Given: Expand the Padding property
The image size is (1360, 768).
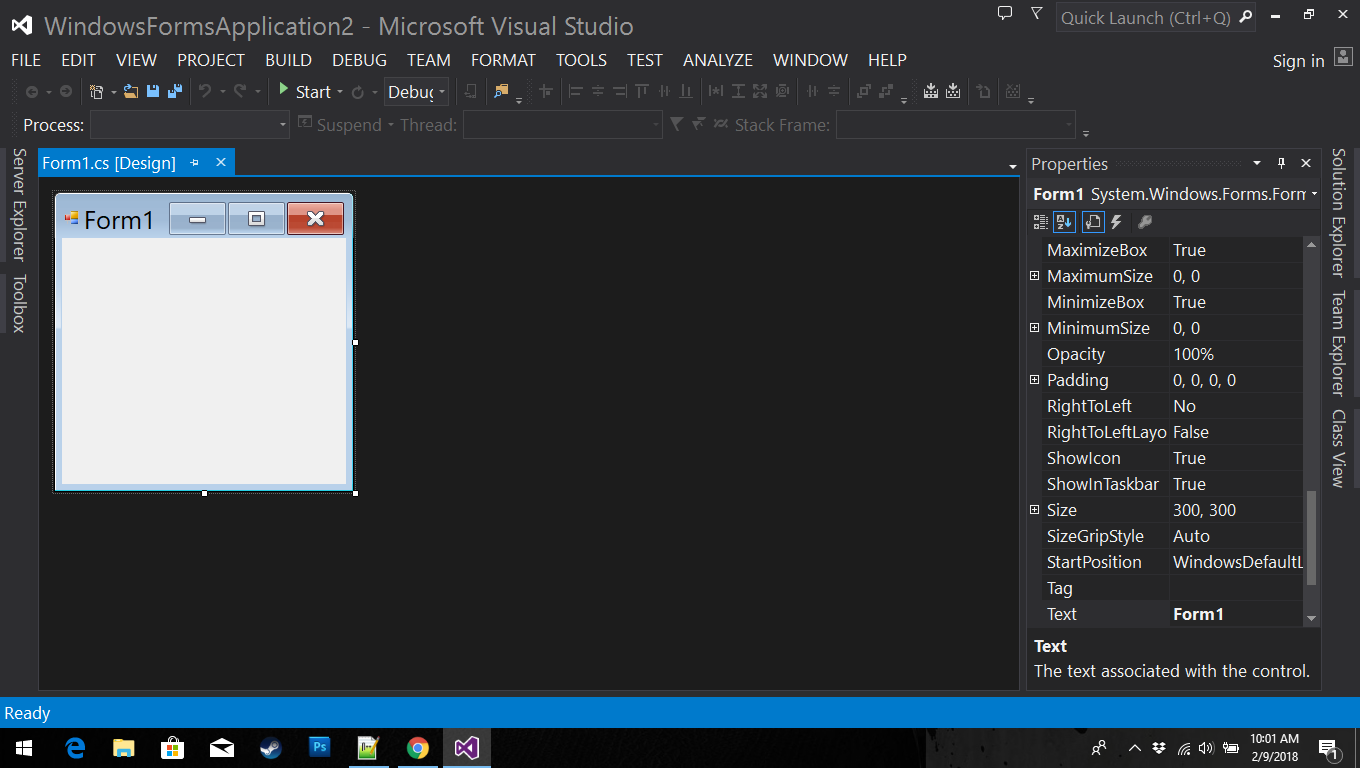Looking at the screenshot, I should pos(1035,379).
